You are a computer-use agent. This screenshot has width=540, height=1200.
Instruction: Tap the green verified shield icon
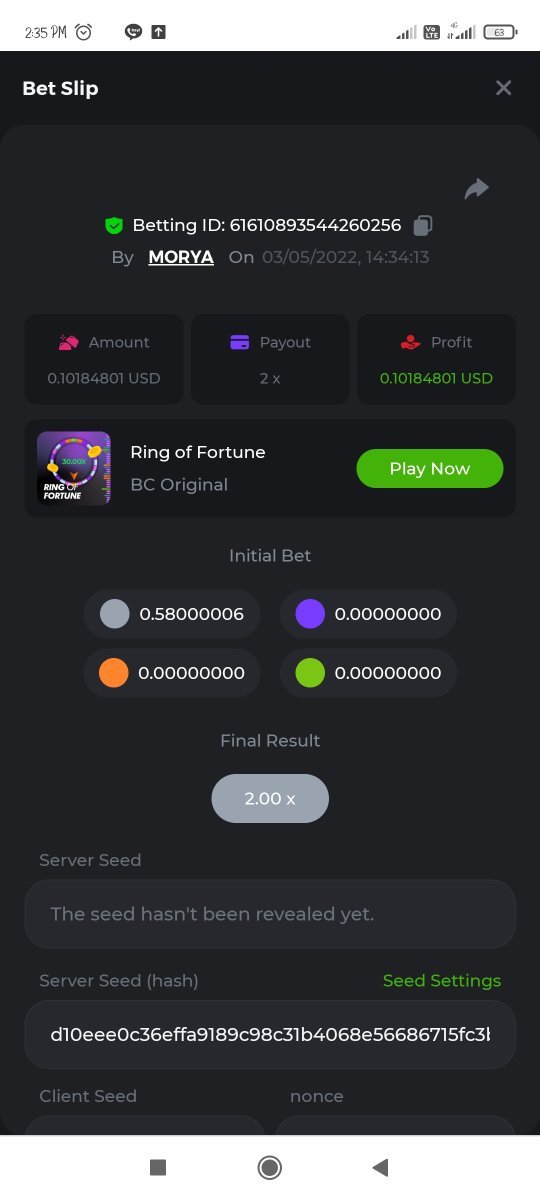pyautogui.click(x=113, y=225)
